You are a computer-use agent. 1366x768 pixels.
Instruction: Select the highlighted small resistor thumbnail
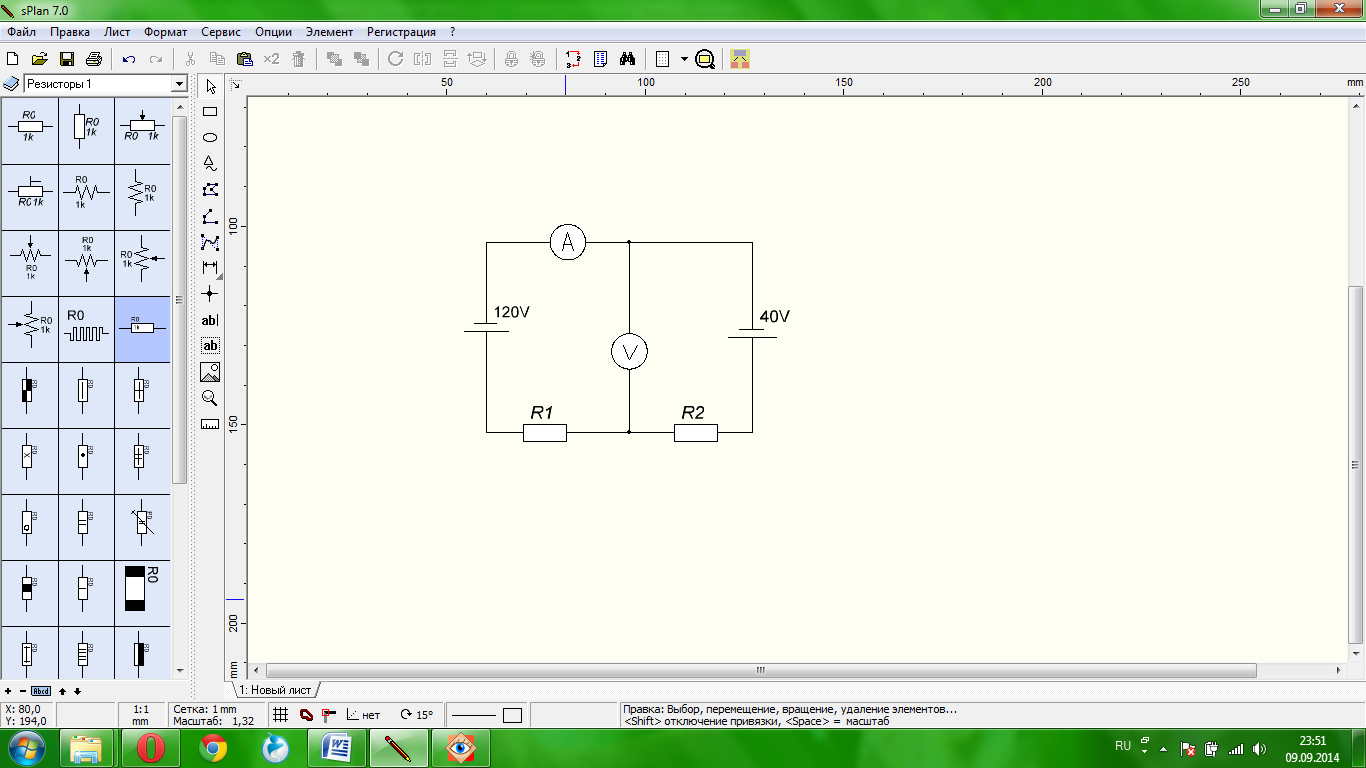click(x=142, y=329)
